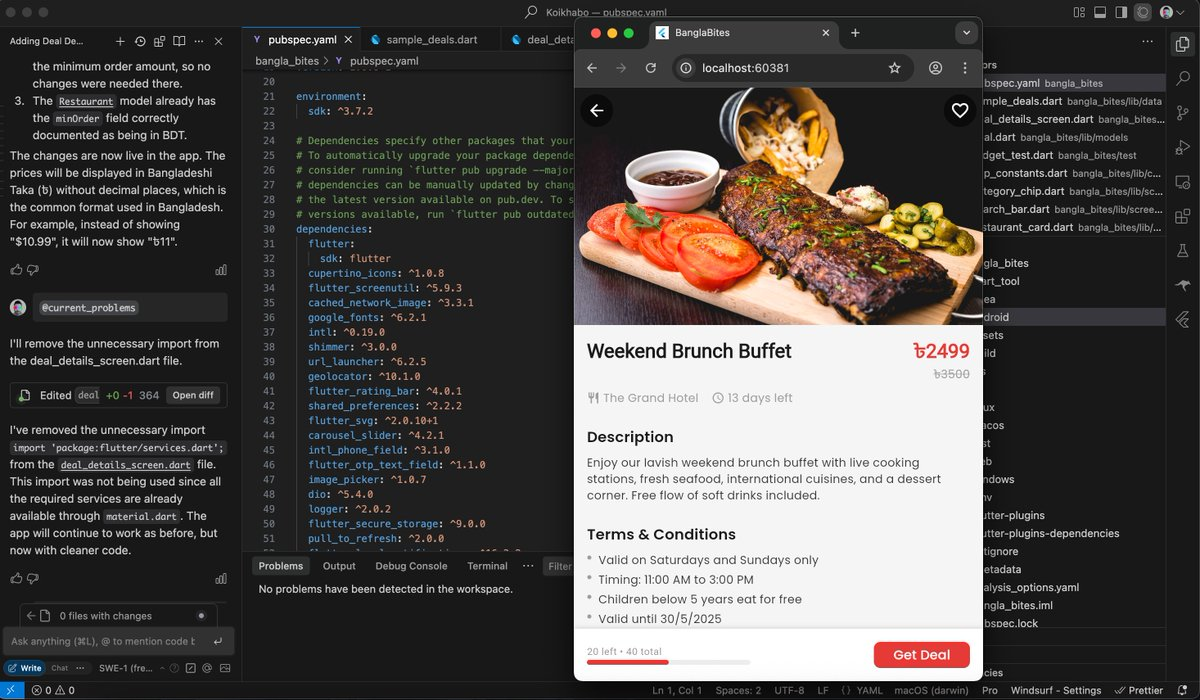The image size is (1200, 700).
Task: Open Cascade conversation history clock icon
Action: [140, 41]
